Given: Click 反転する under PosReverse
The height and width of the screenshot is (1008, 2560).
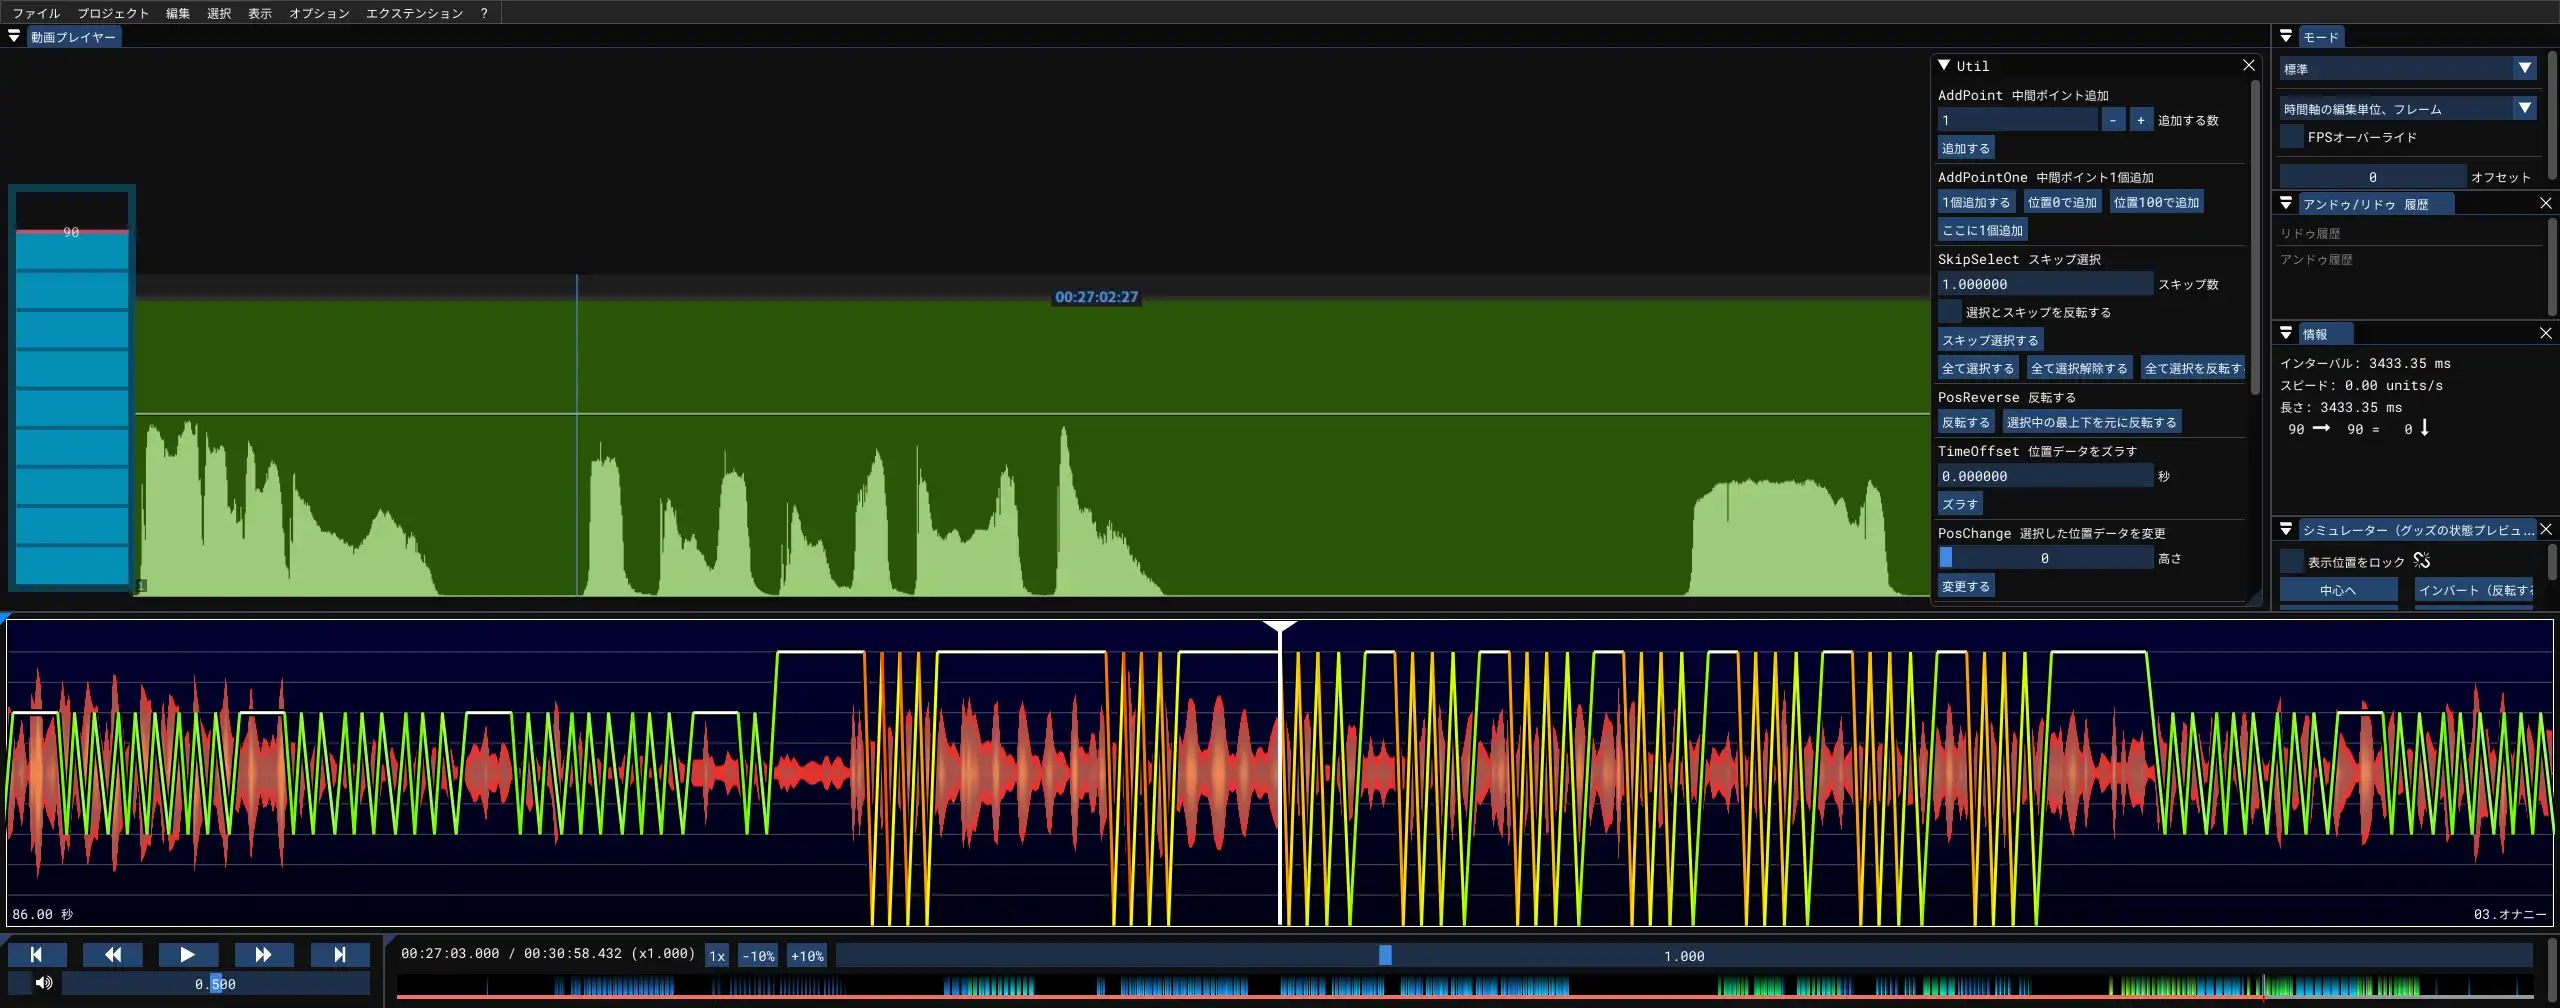Looking at the screenshot, I should pyautogui.click(x=1966, y=422).
